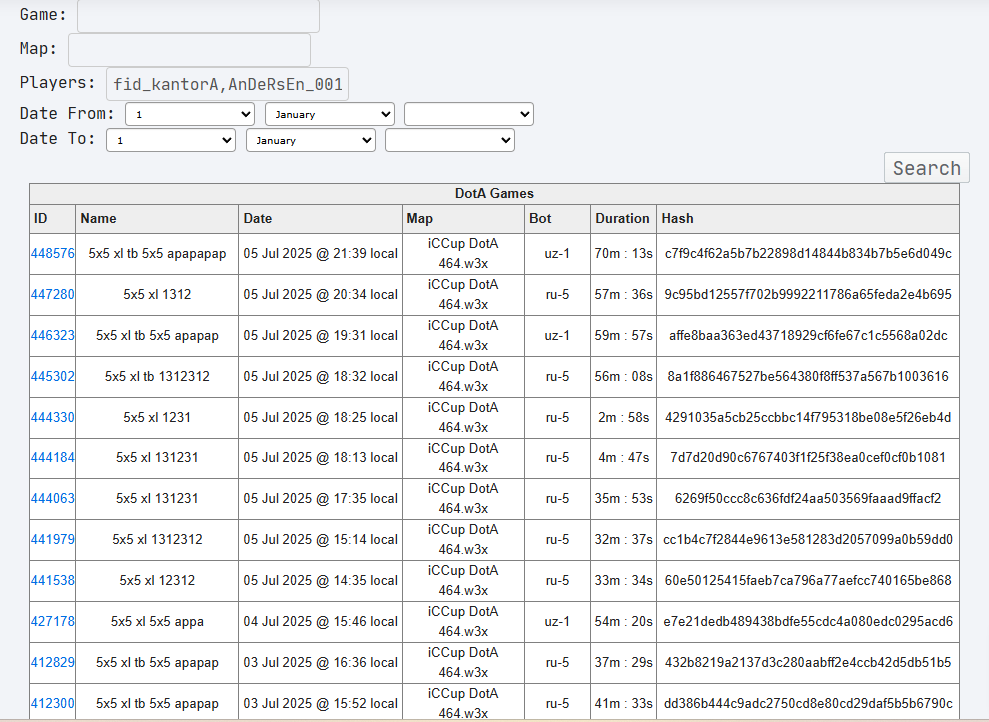This screenshot has width=989, height=722.
Task: Click game name '5x5 xl 5x5 appa'
Action: click(157, 621)
